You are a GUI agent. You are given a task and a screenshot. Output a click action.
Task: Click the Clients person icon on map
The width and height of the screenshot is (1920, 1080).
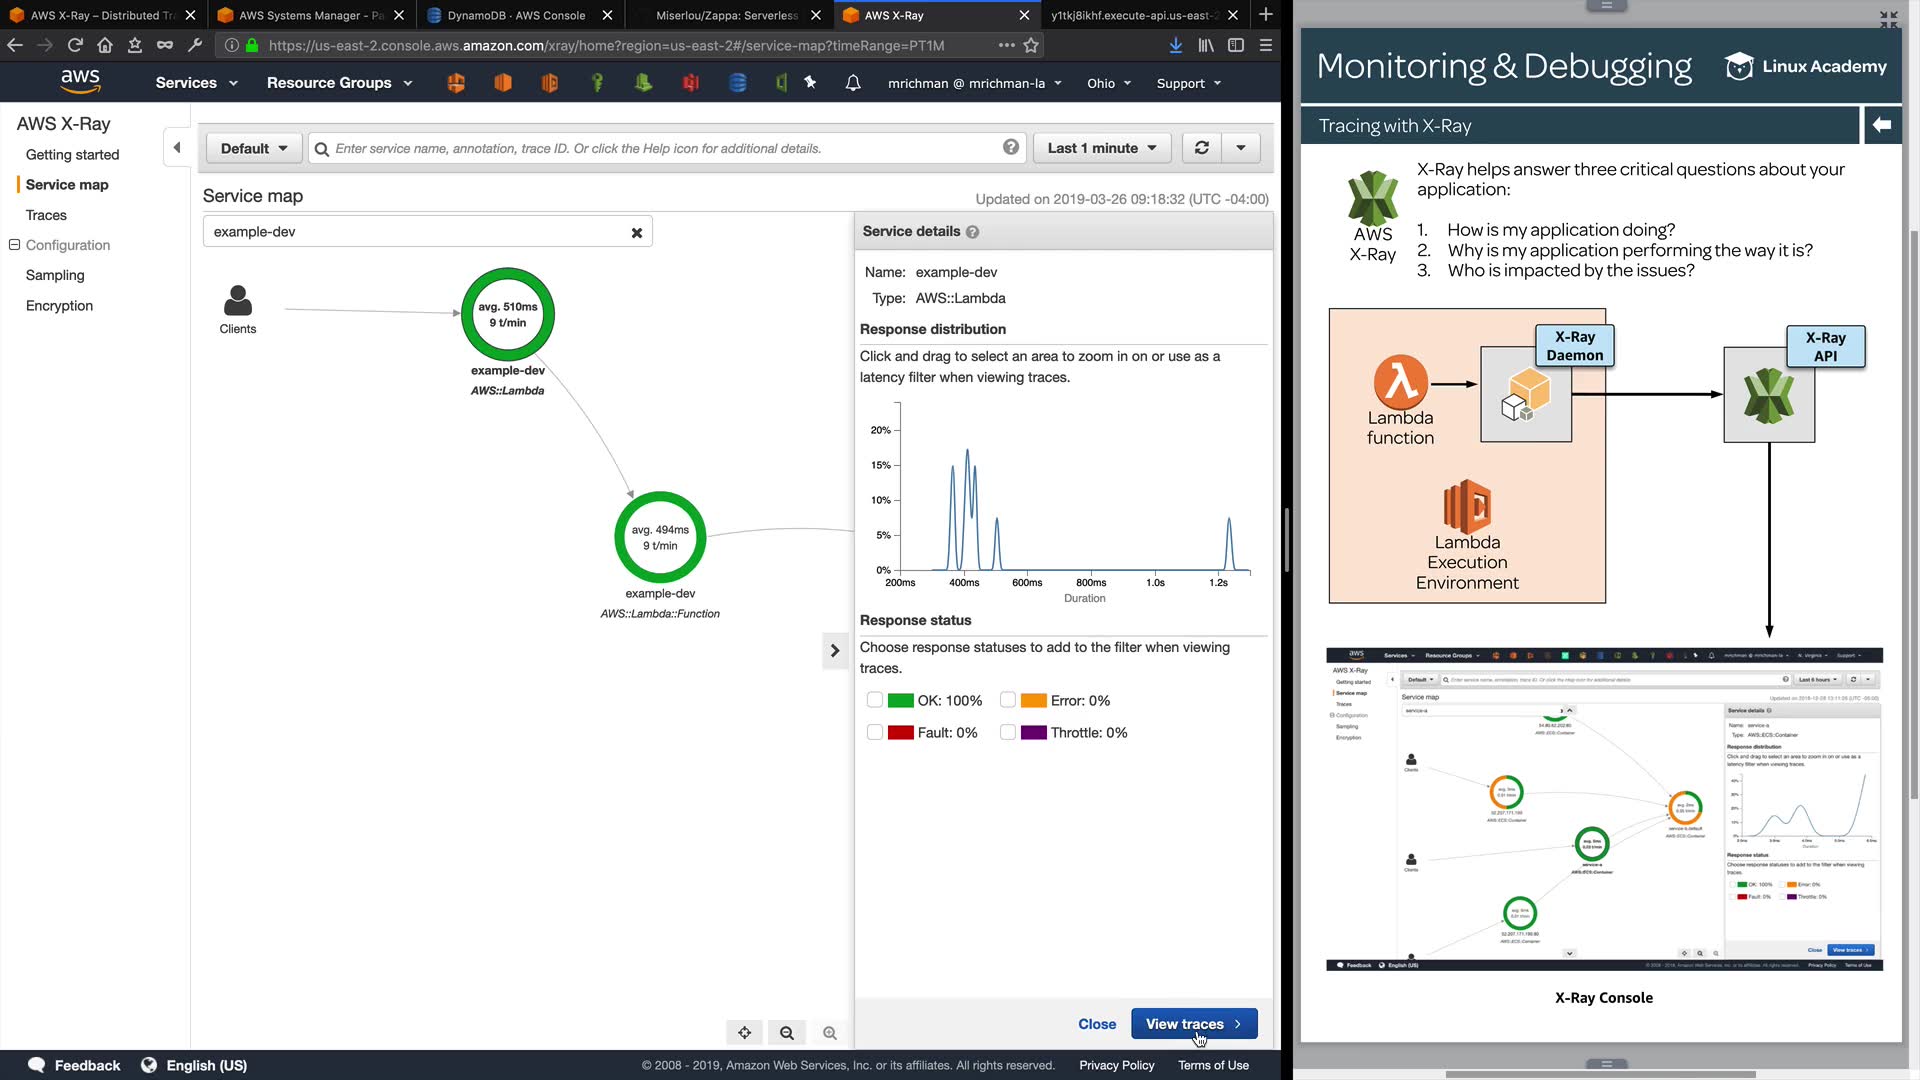point(238,301)
